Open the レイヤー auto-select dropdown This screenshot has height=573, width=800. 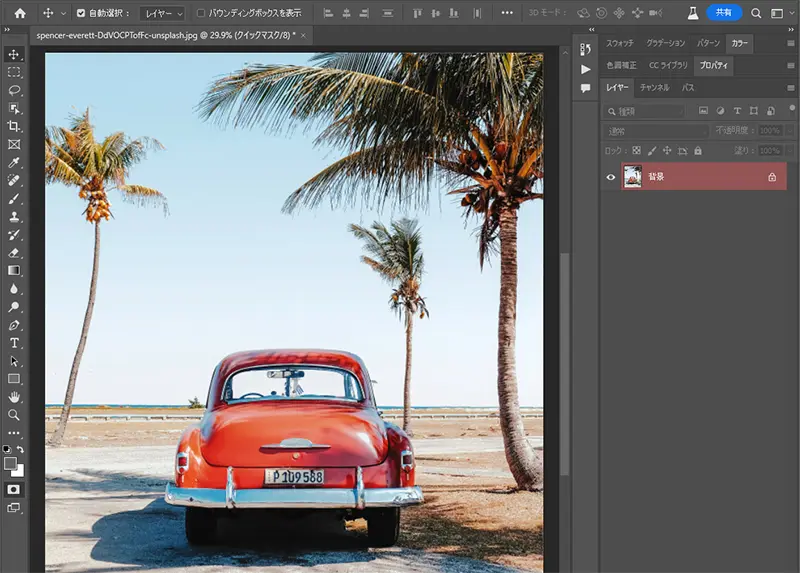click(162, 14)
